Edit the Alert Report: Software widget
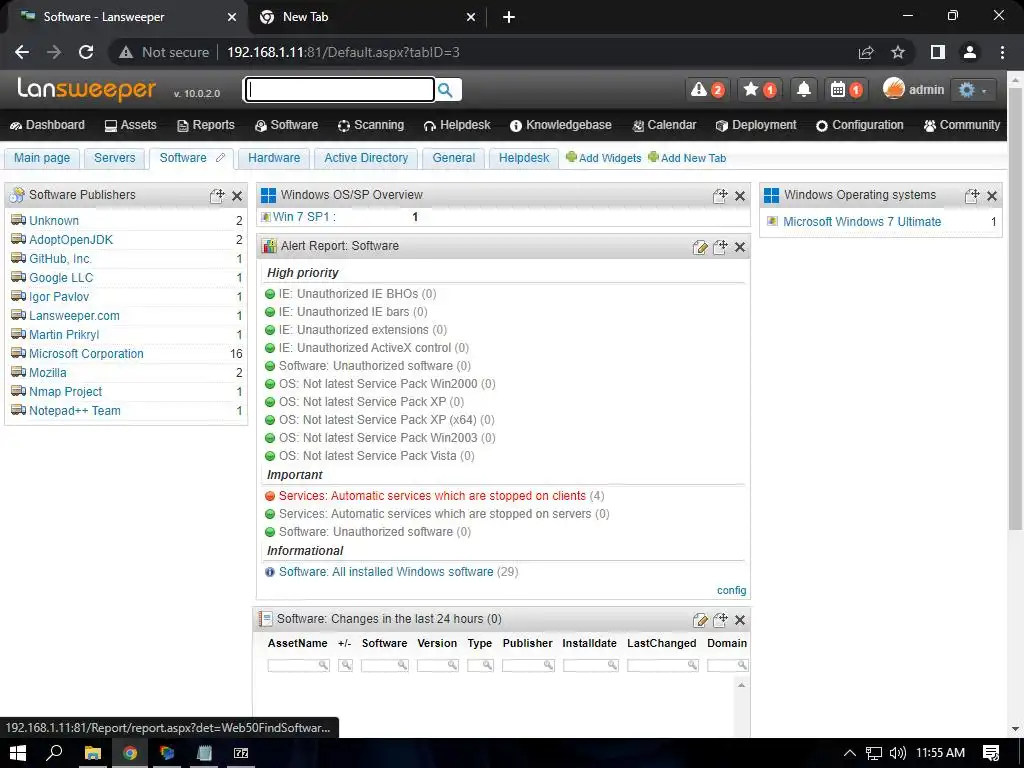This screenshot has height=768, width=1024. [700, 247]
